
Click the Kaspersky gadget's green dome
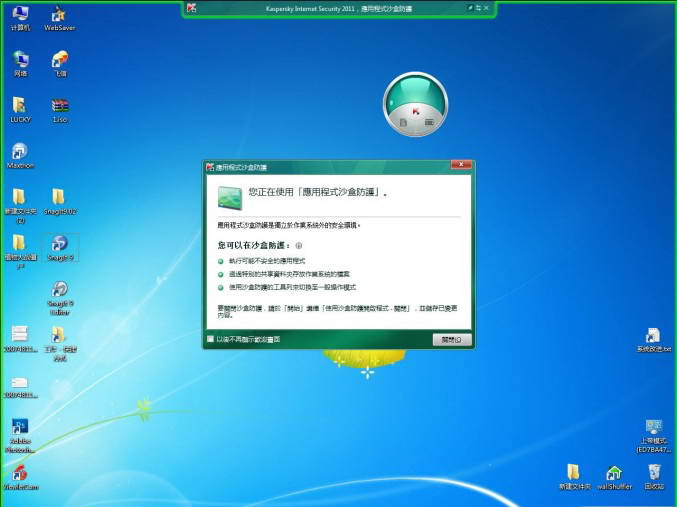[x=415, y=92]
